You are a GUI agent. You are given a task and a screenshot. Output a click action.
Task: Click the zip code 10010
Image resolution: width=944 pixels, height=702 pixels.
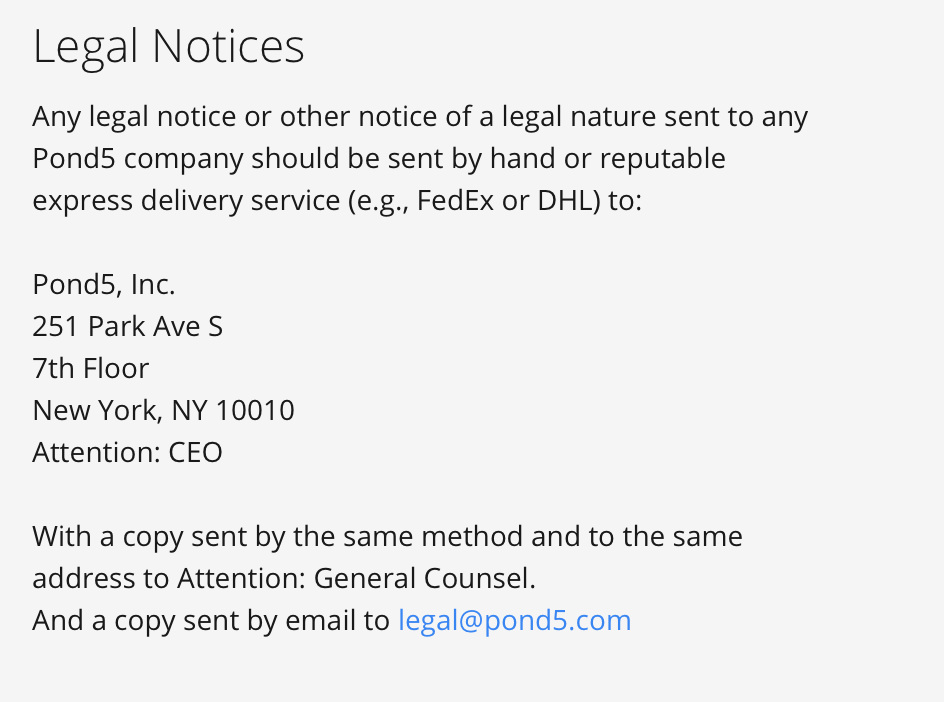255,411
